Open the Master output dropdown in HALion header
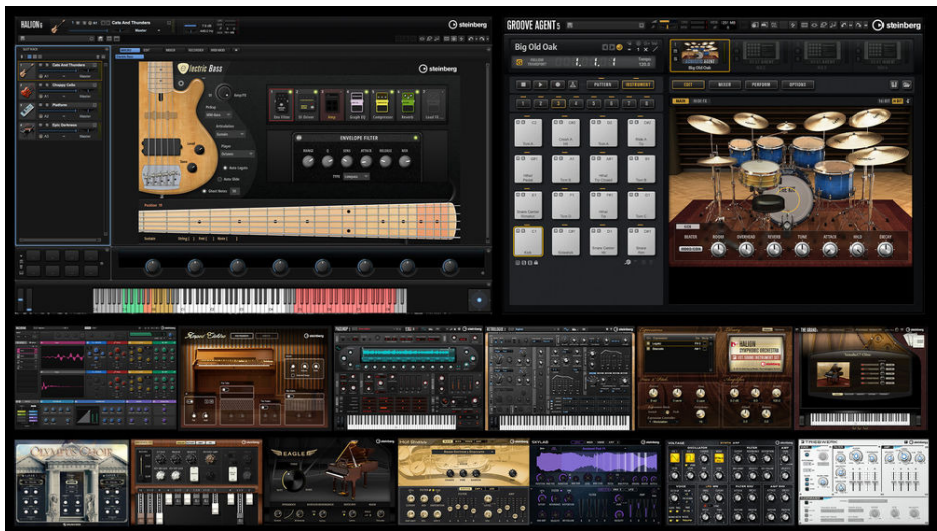The height and width of the screenshot is (531, 937). click(146, 30)
